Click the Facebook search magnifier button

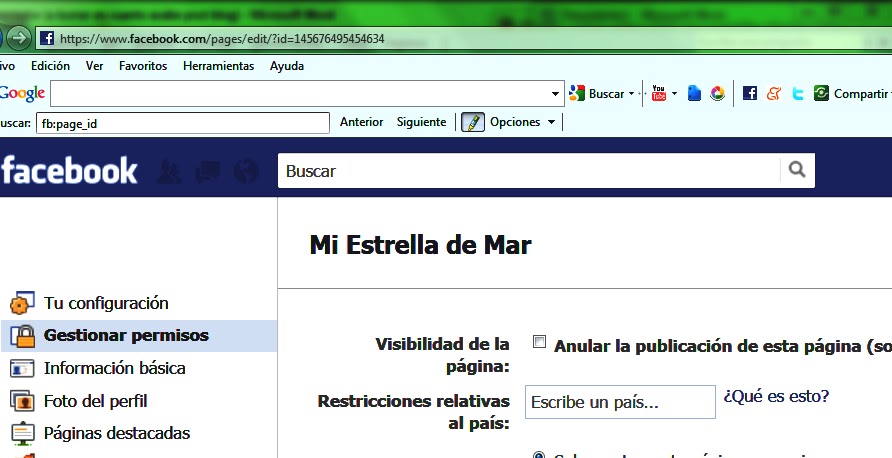(x=797, y=170)
